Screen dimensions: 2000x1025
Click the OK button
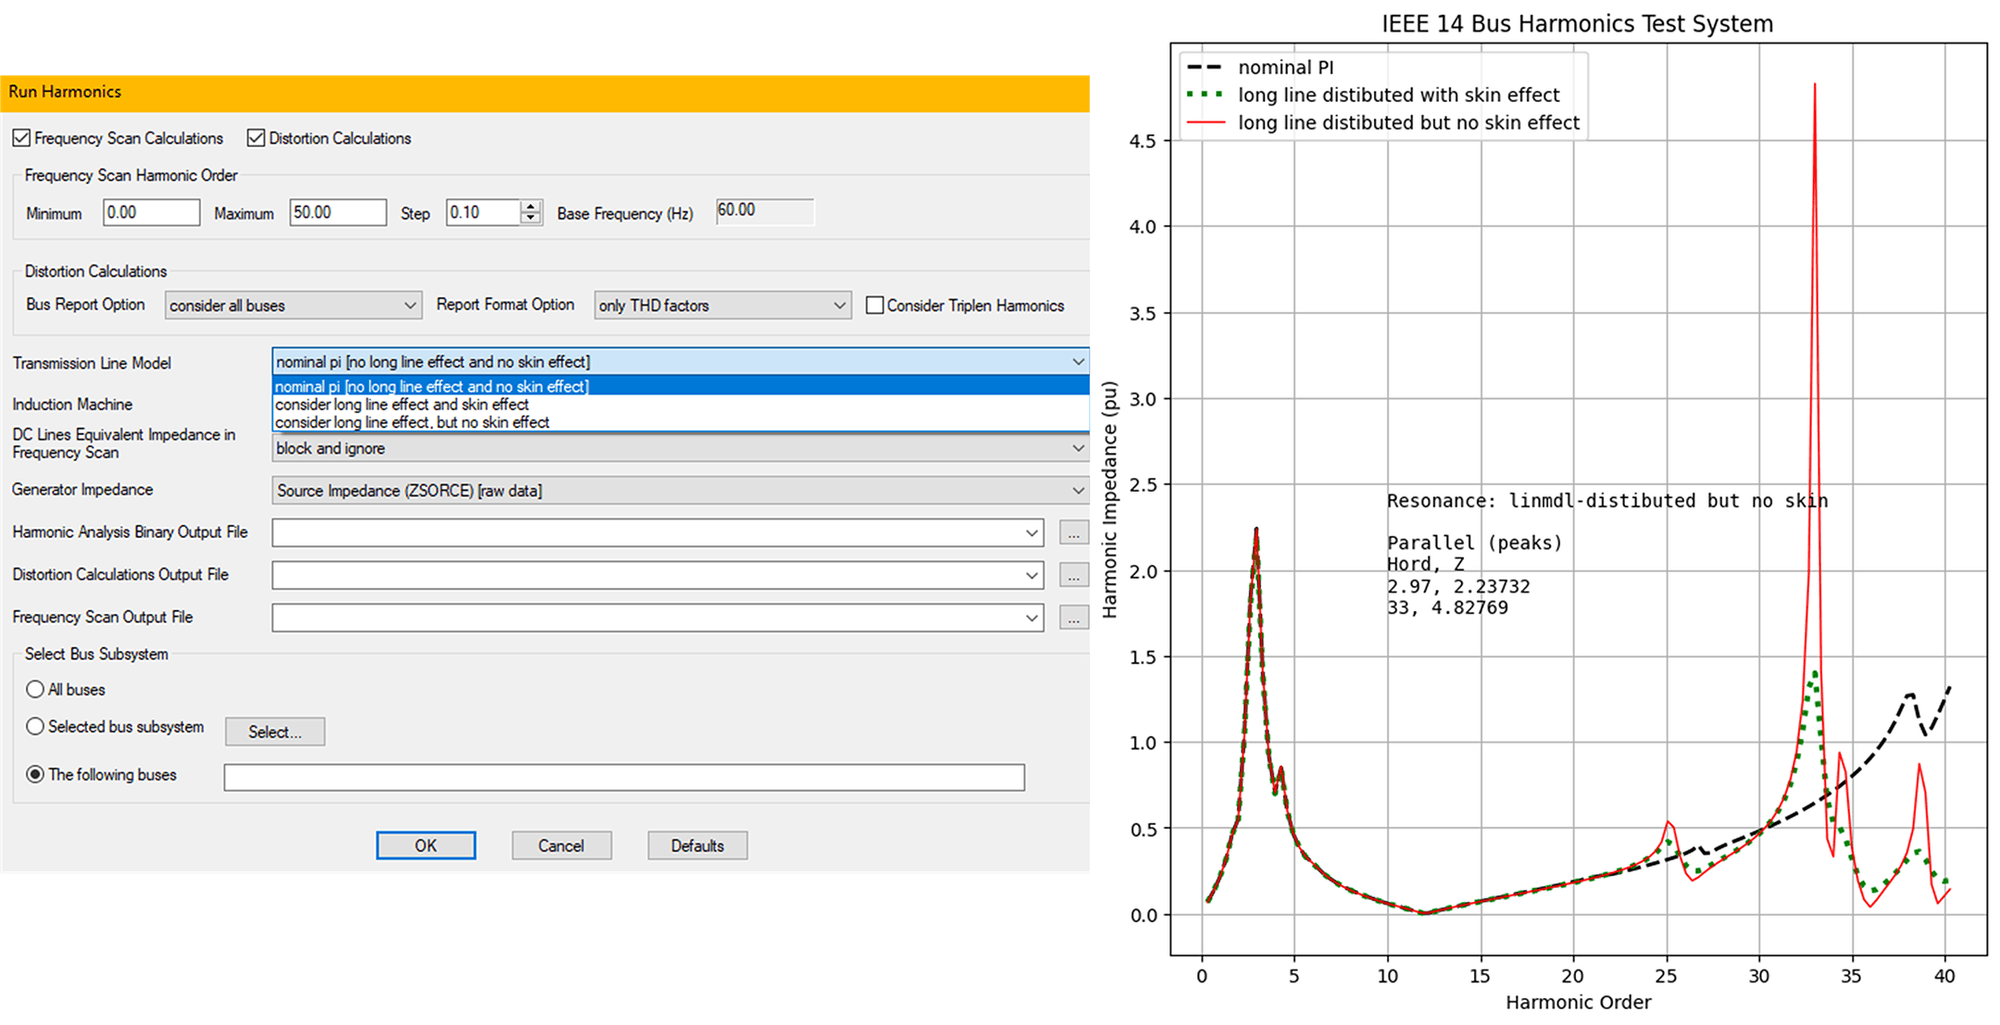(x=426, y=845)
